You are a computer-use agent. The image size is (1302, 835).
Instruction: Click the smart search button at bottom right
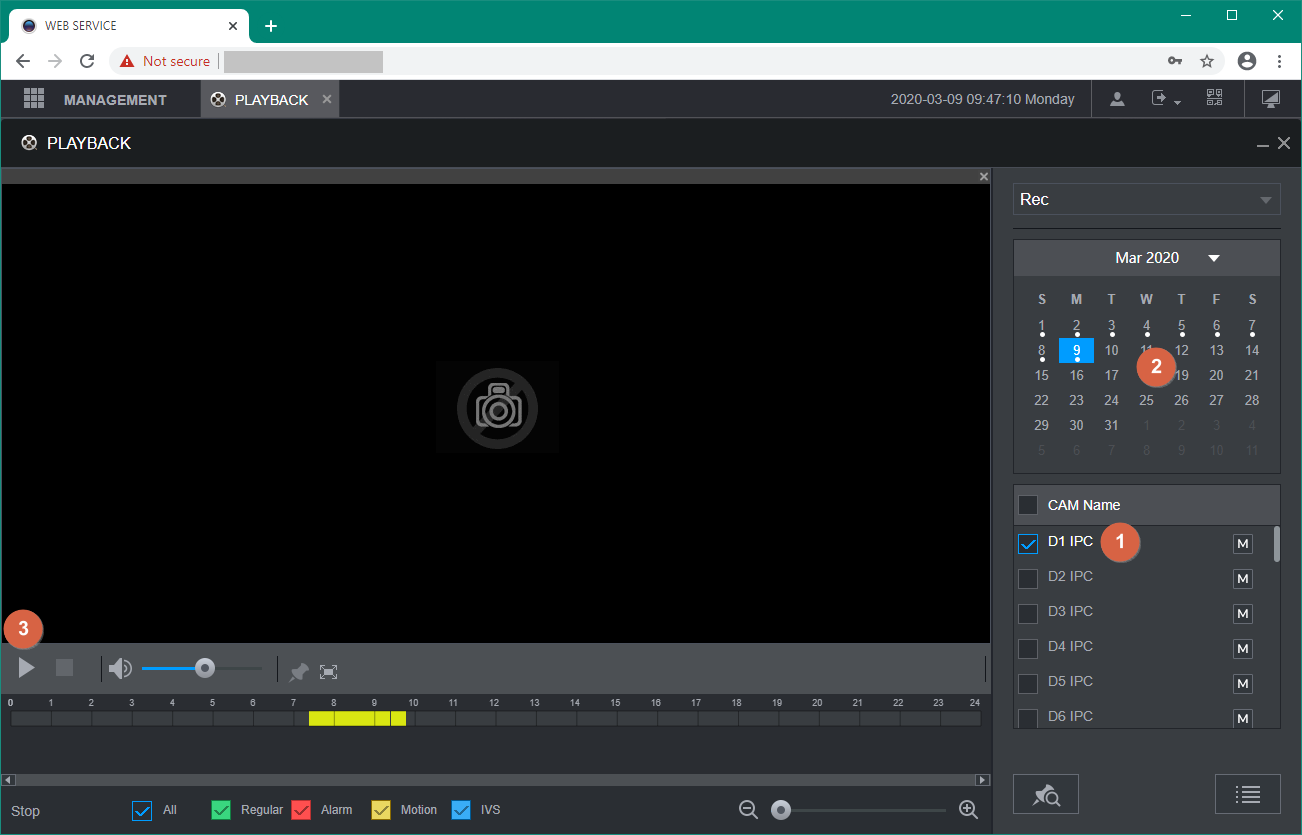point(1045,794)
